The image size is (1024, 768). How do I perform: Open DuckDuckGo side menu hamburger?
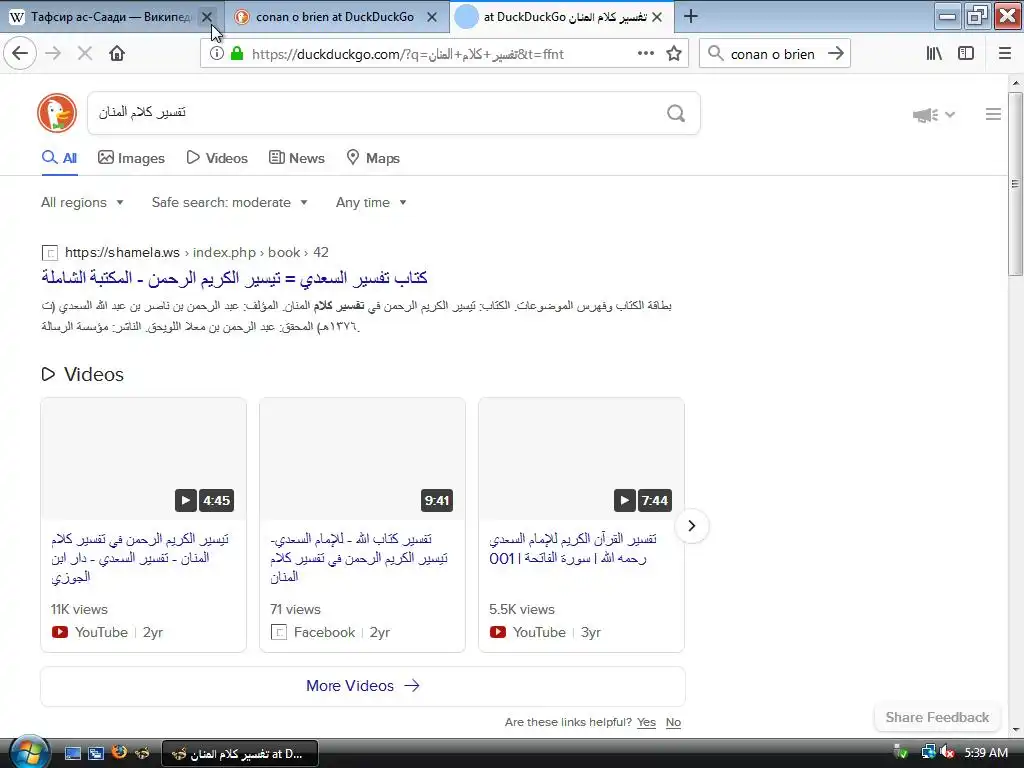click(993, 114)
